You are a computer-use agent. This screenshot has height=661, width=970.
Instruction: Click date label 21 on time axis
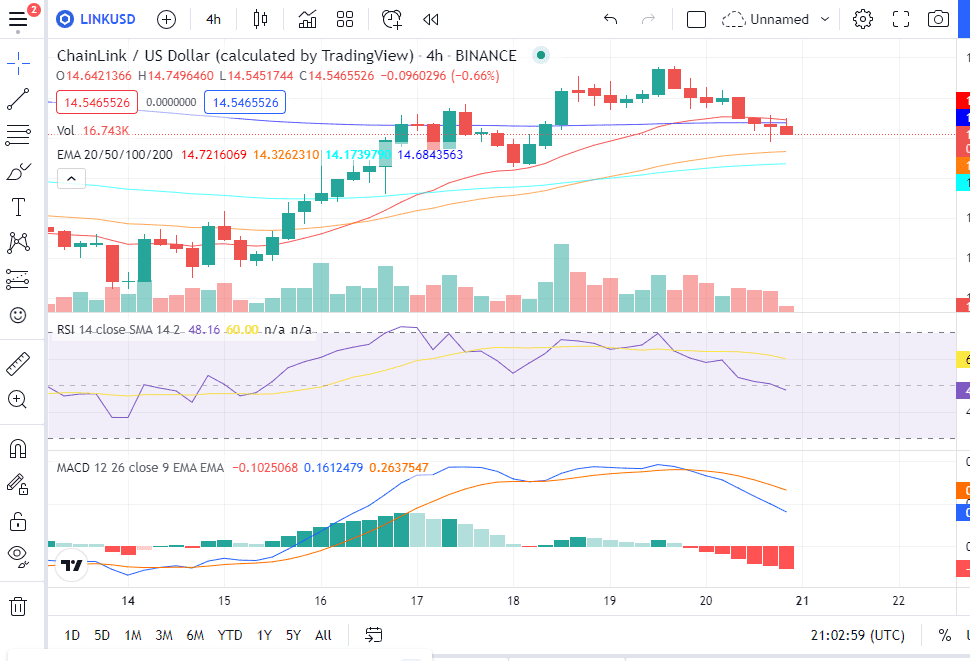coord(802,600)
